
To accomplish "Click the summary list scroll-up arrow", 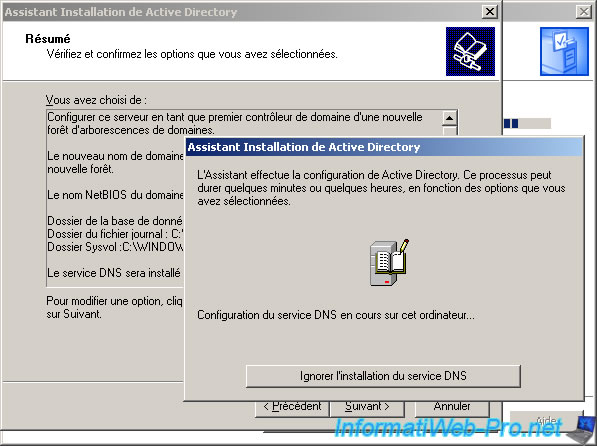I will point(449,118).
